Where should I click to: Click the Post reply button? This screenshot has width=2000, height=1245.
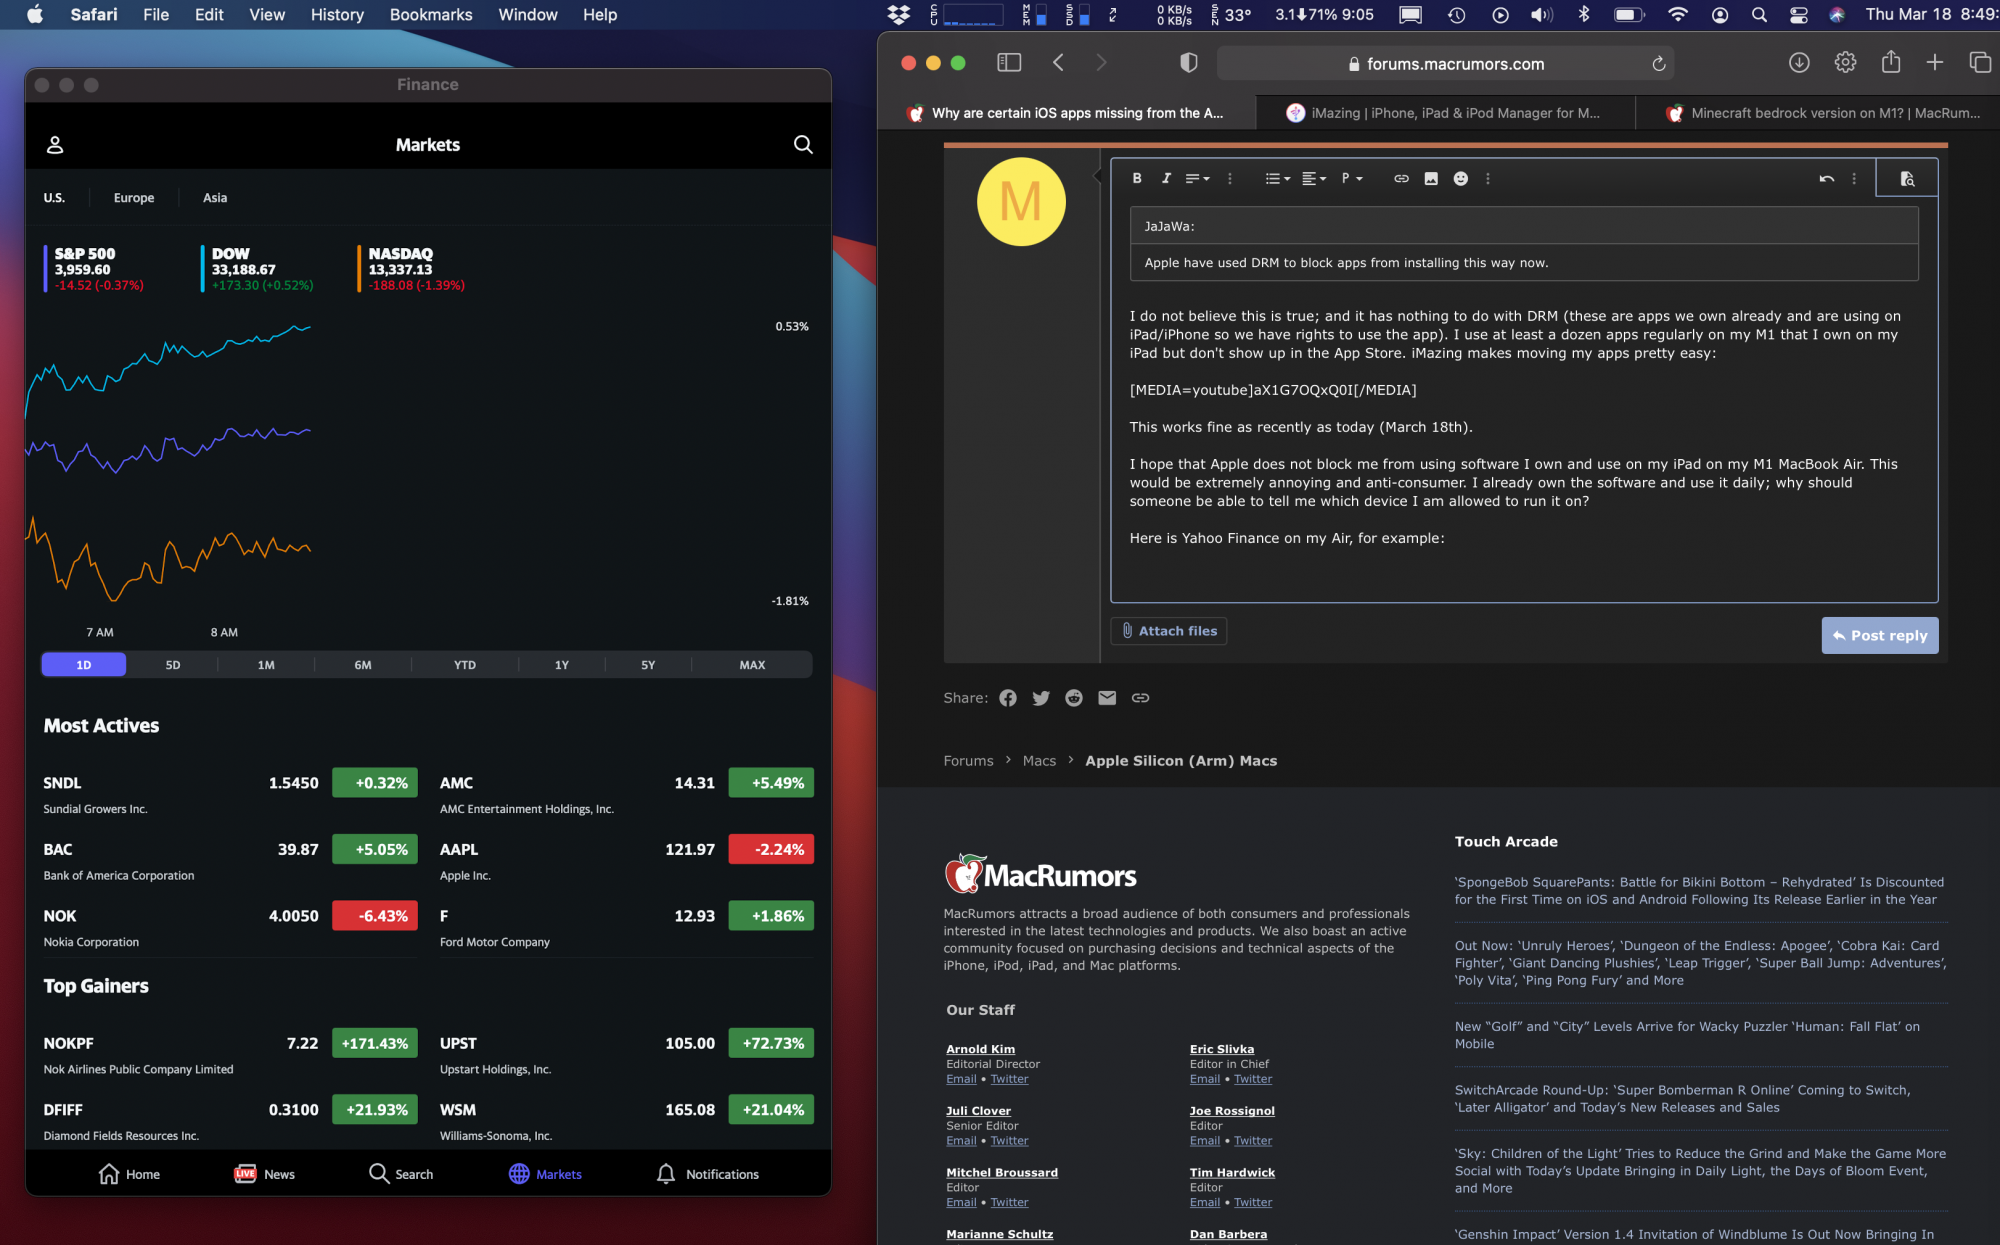click(1879, 635)
